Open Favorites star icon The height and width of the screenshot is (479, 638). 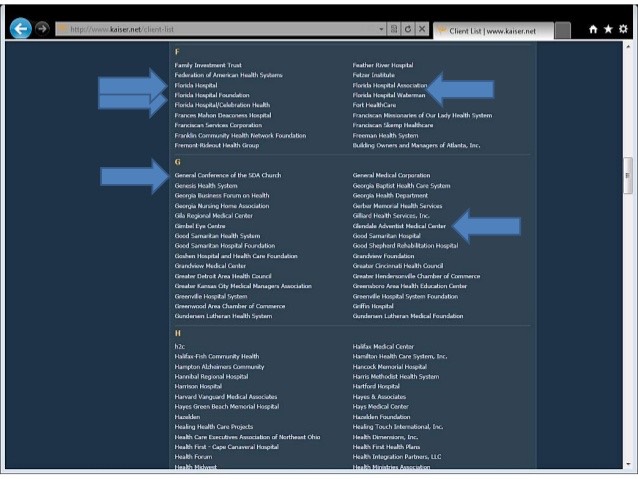608,29
